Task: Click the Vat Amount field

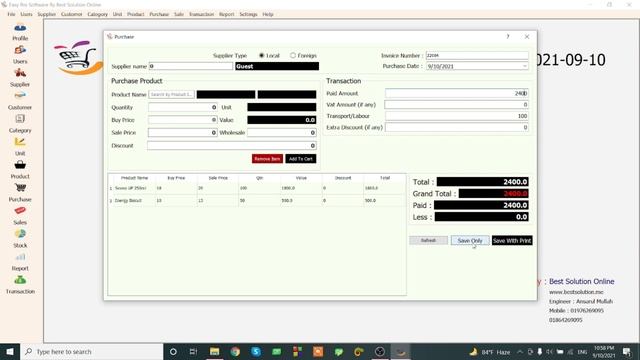Action: tap(457, 105)
